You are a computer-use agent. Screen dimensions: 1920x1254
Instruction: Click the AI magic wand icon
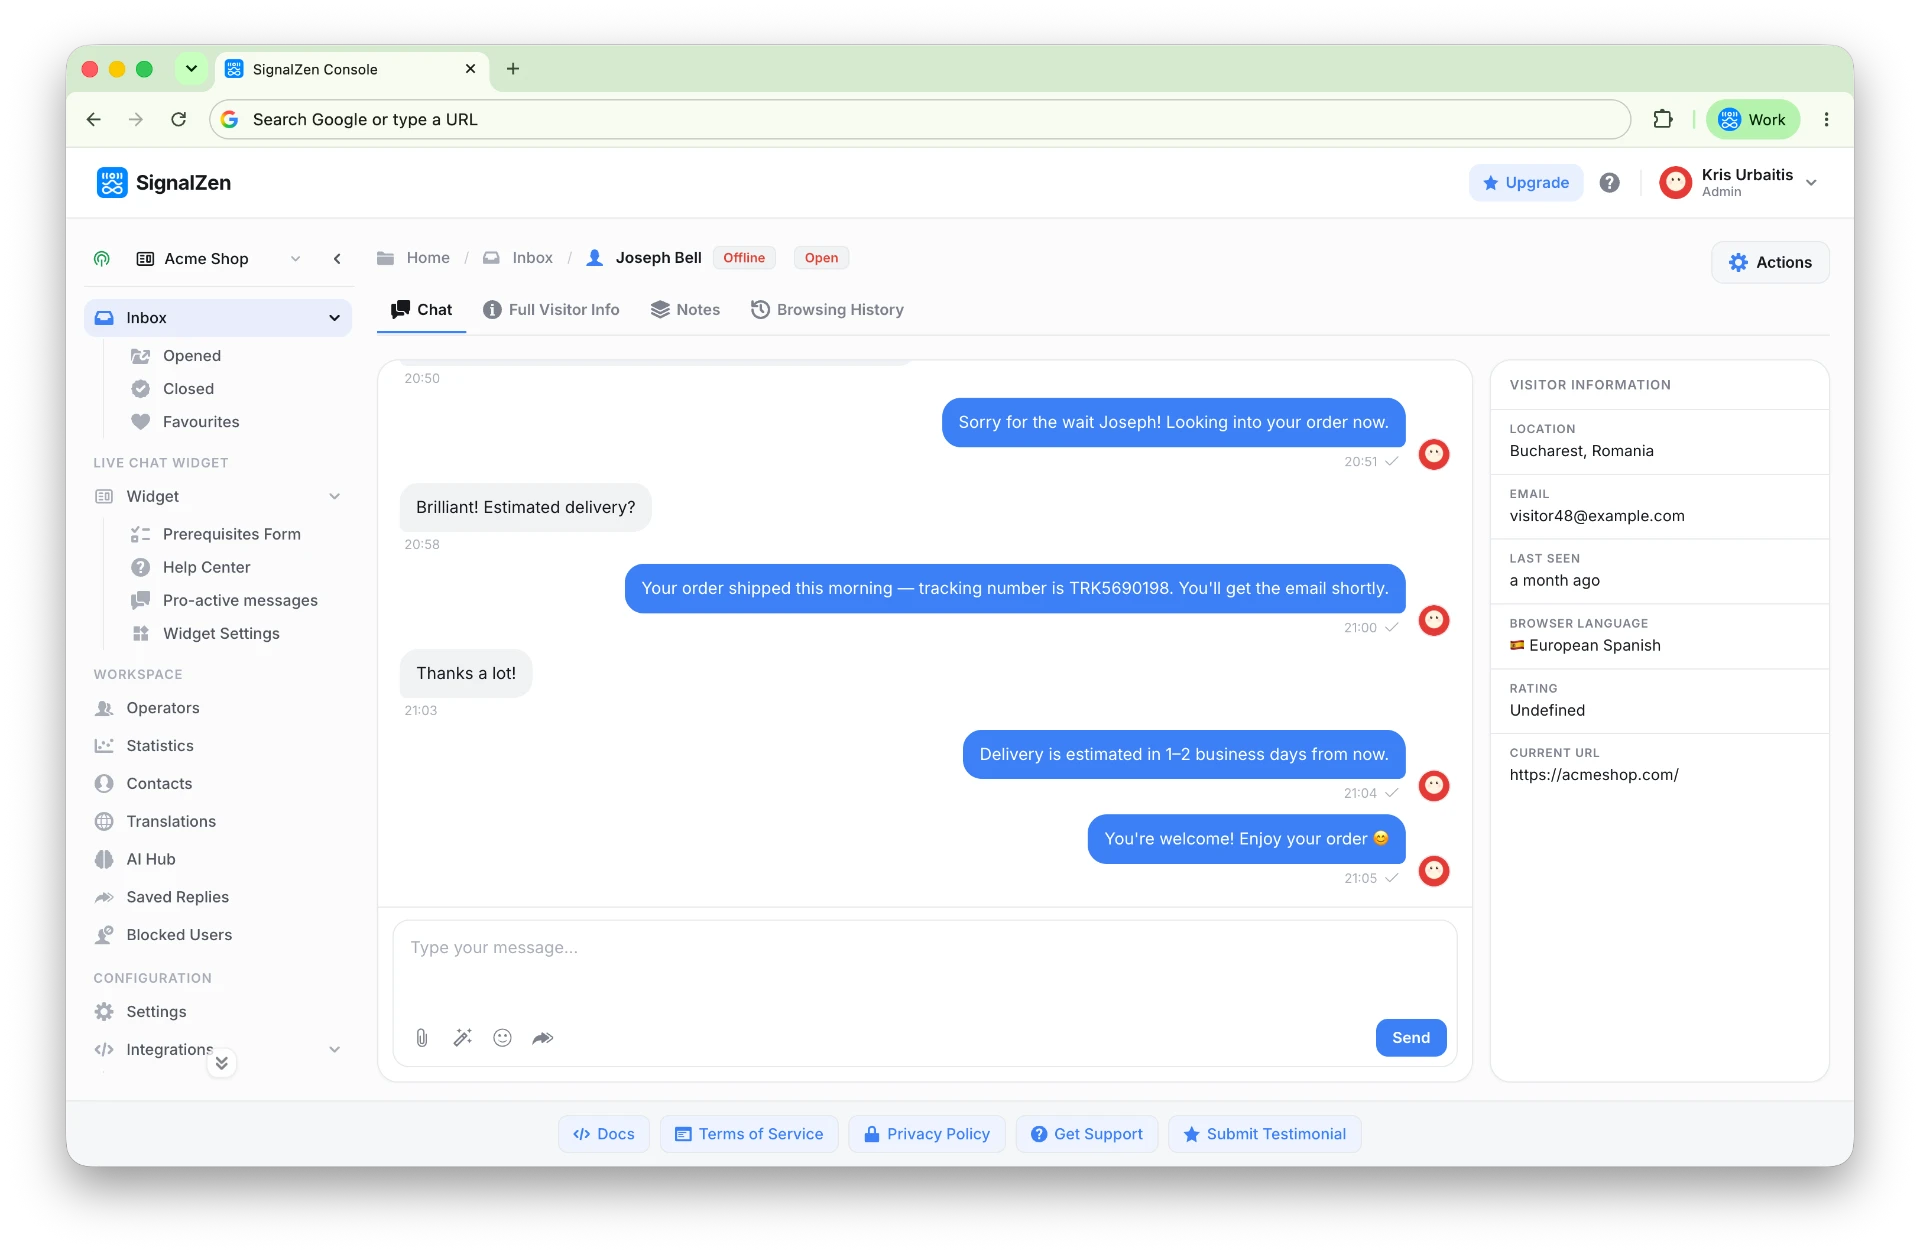point(462,1038)
